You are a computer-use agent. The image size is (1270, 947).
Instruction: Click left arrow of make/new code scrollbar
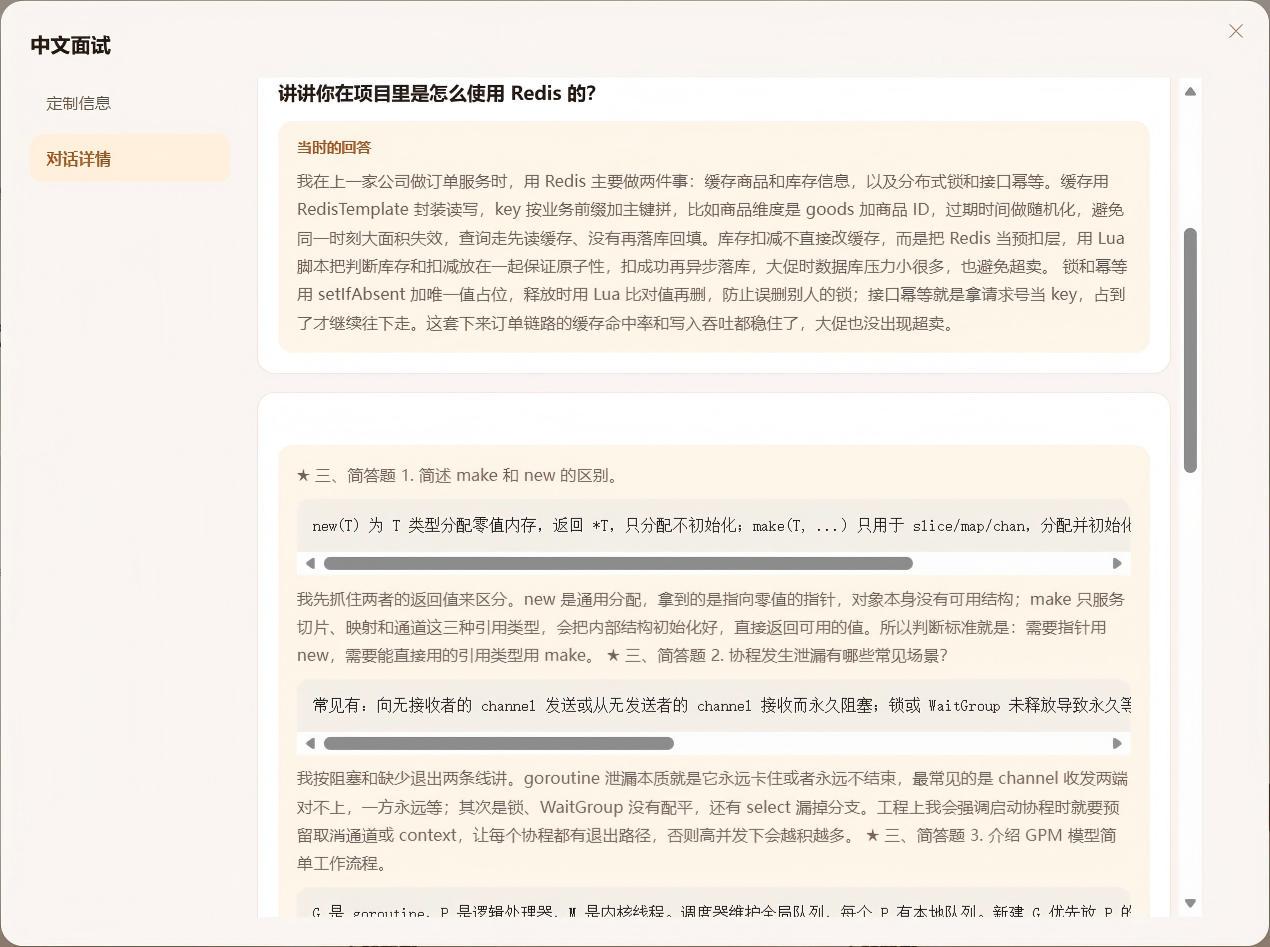(x=310, y=563)
